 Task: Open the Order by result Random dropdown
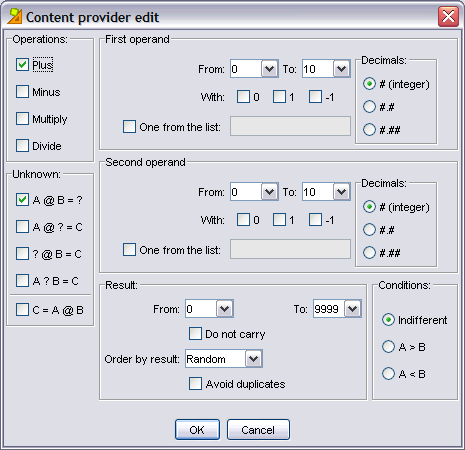[254, 359]
